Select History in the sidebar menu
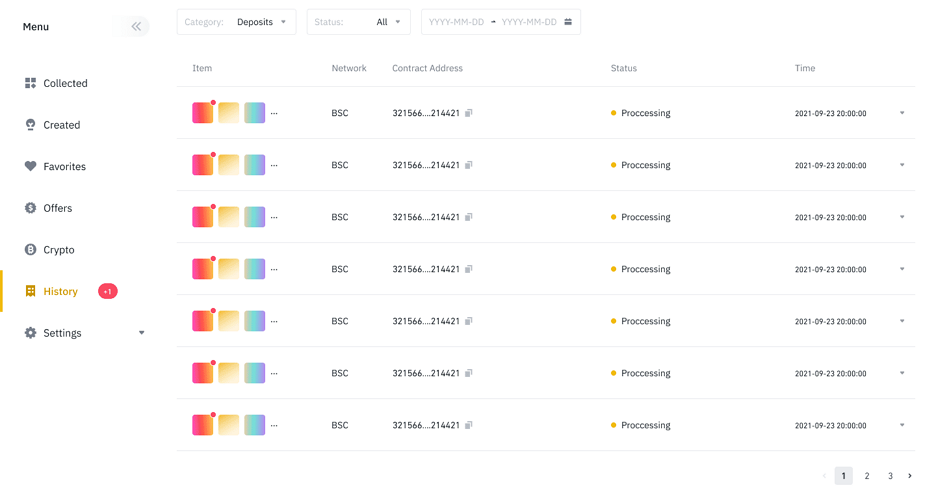936x493 pixels. 60,291
